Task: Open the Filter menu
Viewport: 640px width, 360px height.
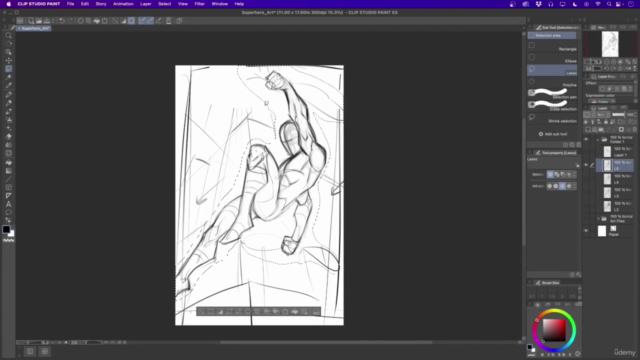Action: pyautogui.click(x=200, y=4)
